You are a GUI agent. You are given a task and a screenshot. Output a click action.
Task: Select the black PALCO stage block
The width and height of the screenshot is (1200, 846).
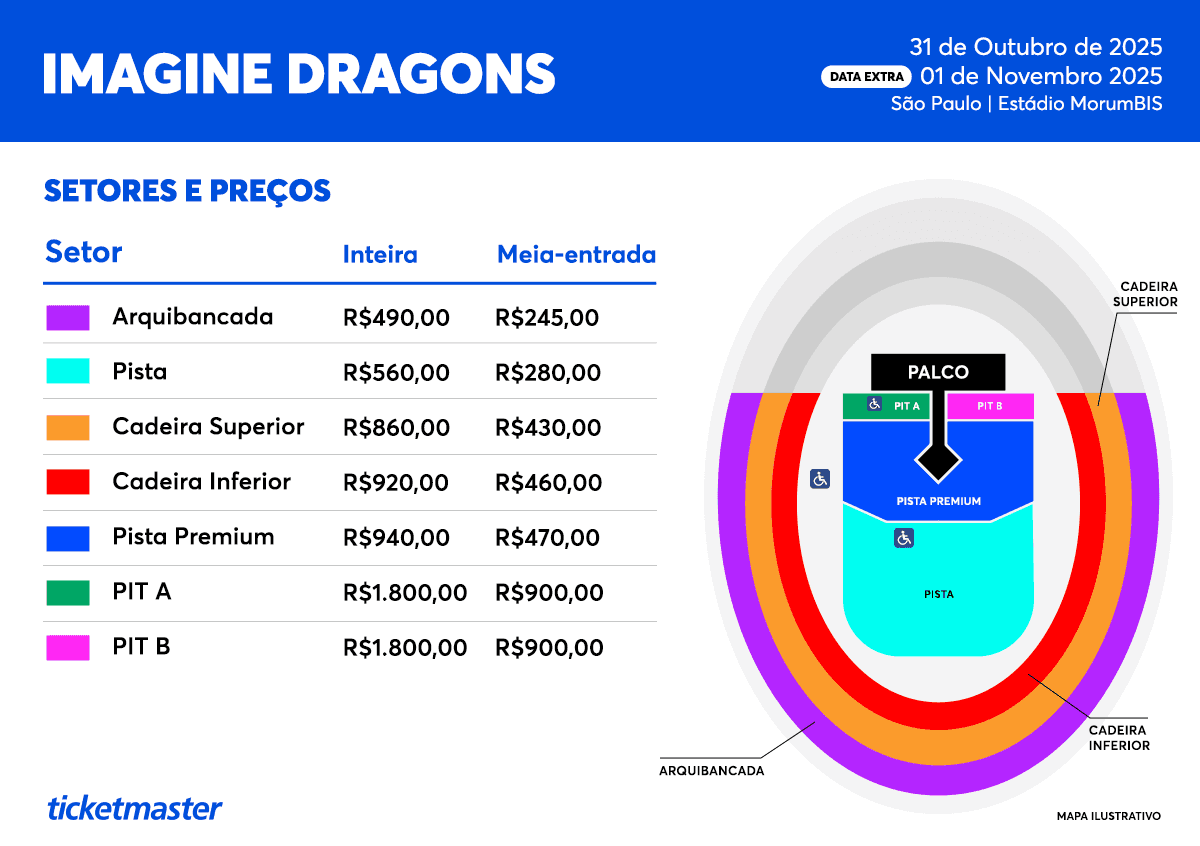[x=938, y=372]
